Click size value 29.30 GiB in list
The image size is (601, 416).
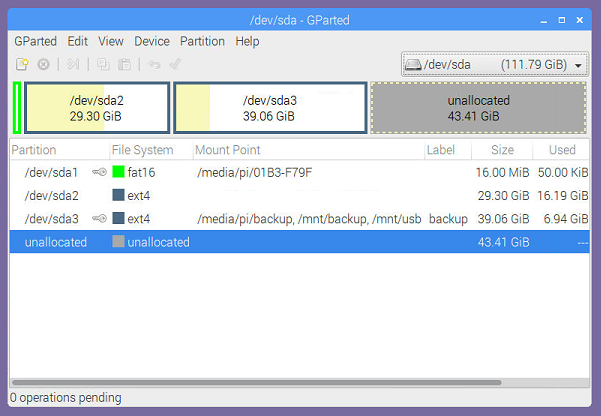tap(503, 196)
